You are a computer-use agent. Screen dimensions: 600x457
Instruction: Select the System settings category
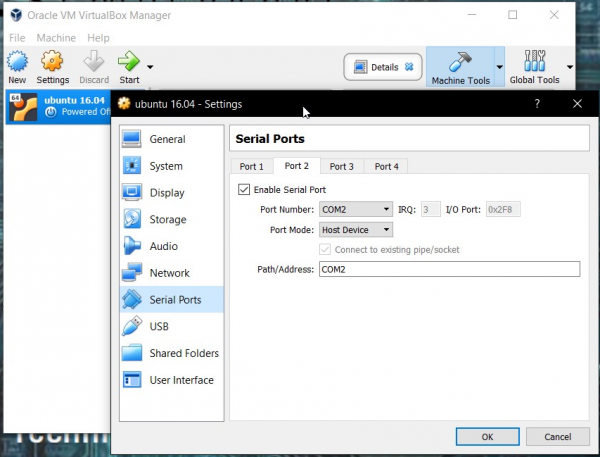pos(165,166)
